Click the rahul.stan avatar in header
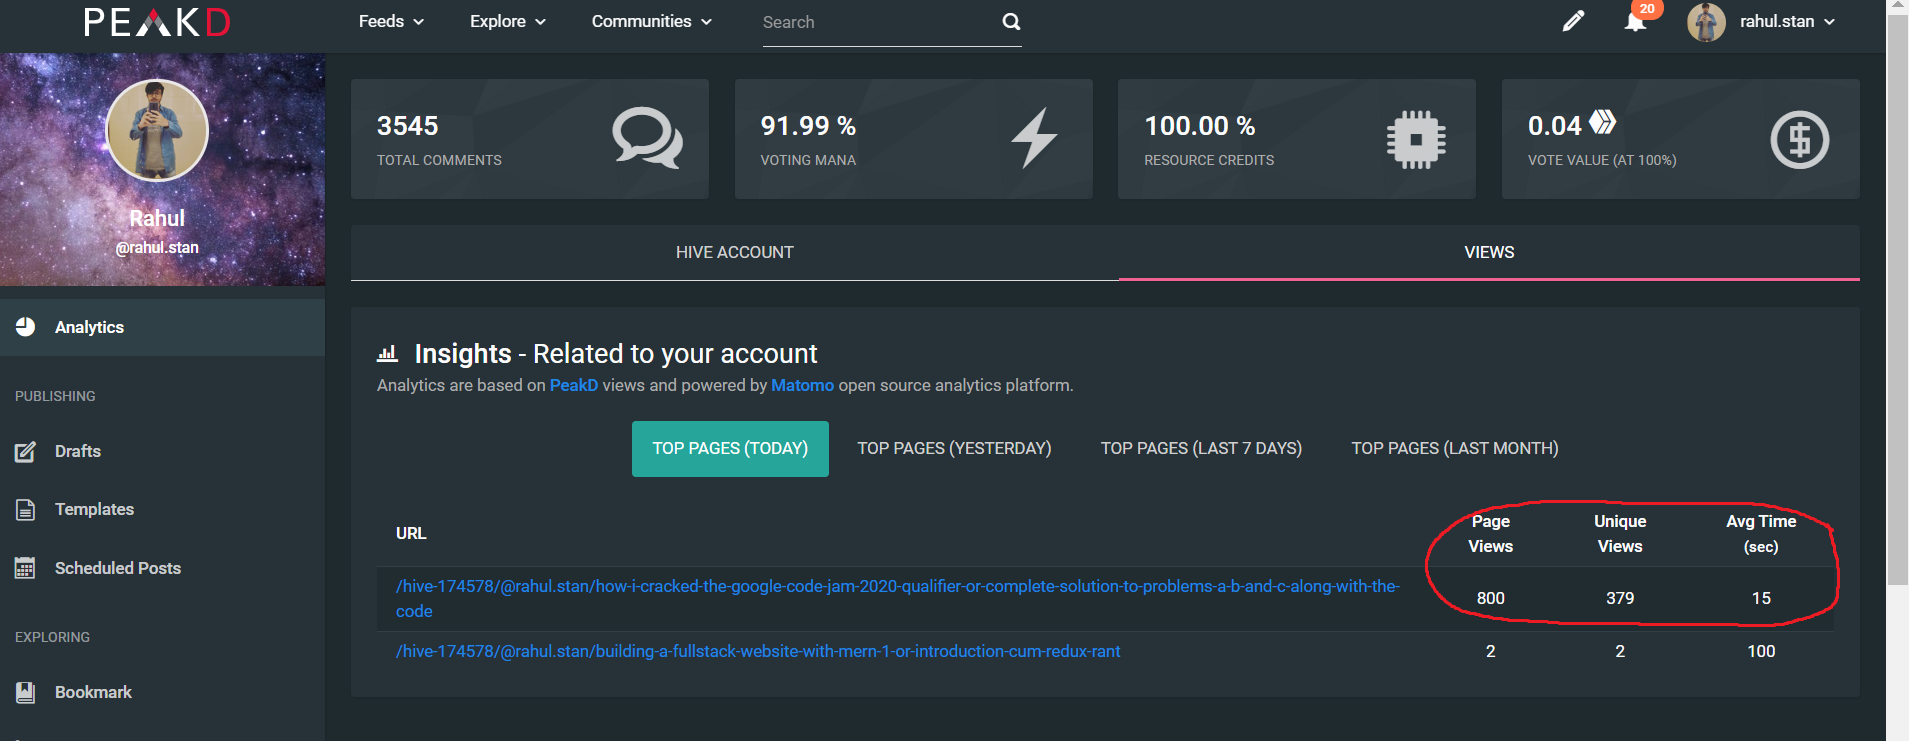This screenshot has width=1909, height=741. pyautogui.click(x=1706, y=22)
